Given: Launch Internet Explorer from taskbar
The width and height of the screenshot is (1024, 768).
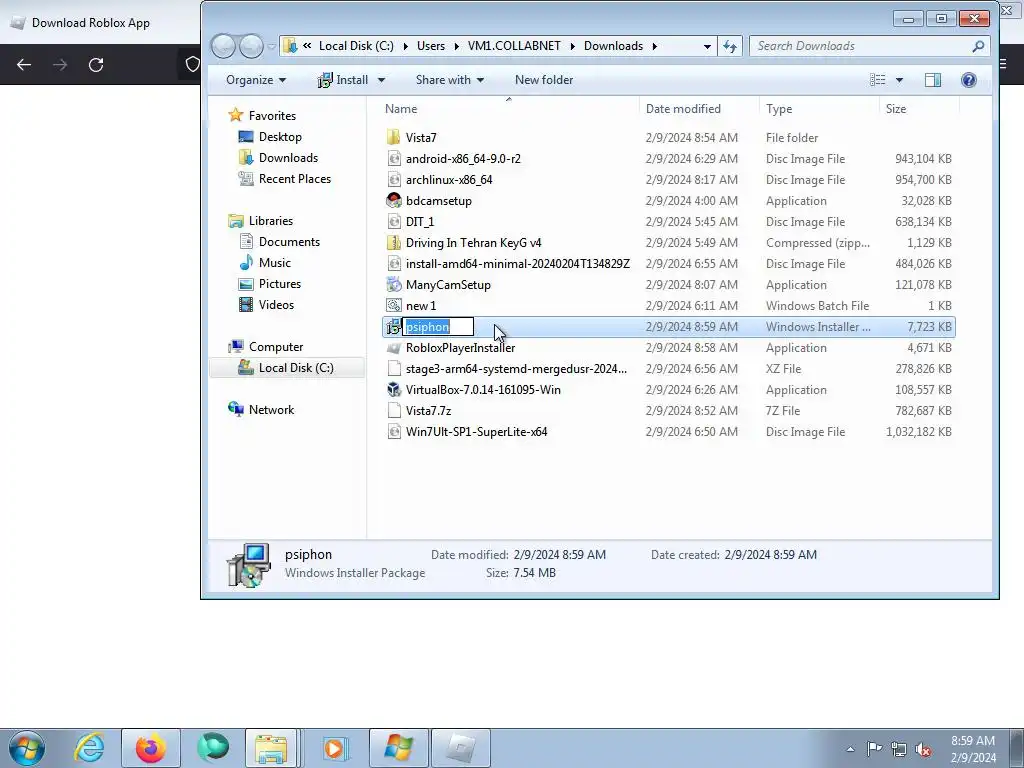Looking at the screenshot, I should point(89,748).
